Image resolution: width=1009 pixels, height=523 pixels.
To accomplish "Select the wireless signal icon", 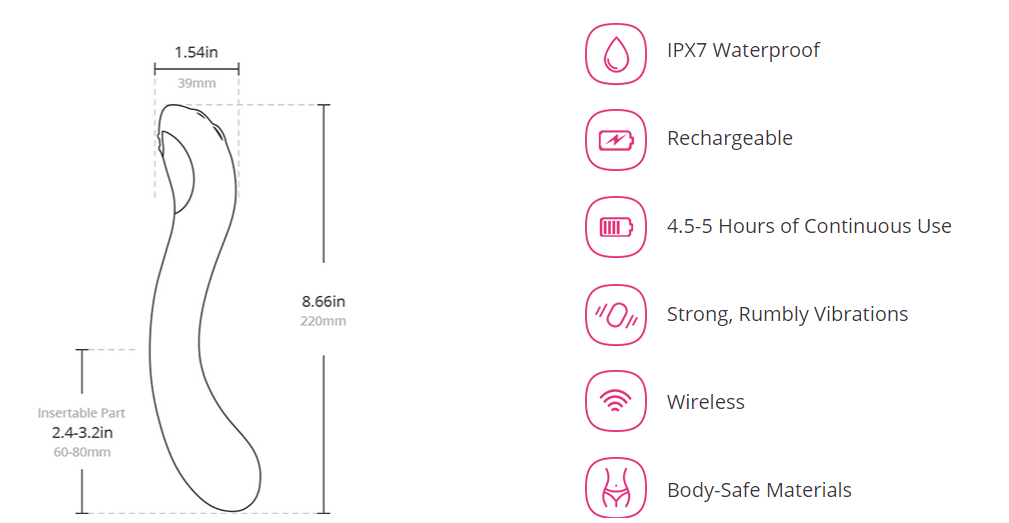I will 615,402.
